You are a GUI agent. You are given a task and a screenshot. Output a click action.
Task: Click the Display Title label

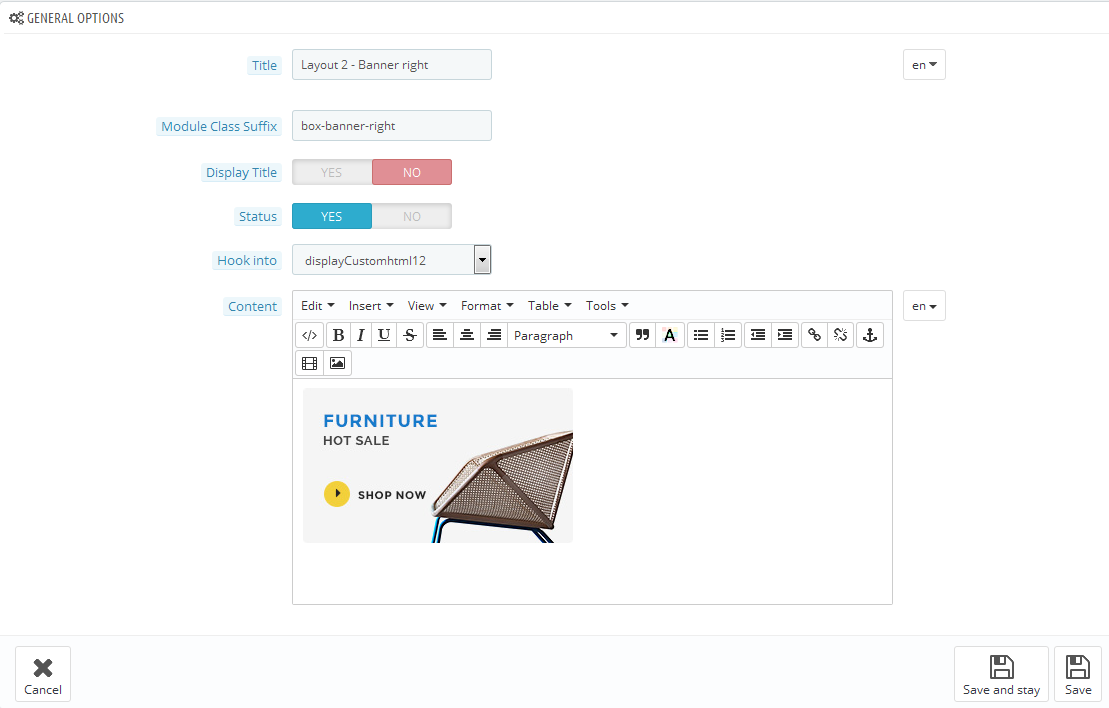pos(241,172)
